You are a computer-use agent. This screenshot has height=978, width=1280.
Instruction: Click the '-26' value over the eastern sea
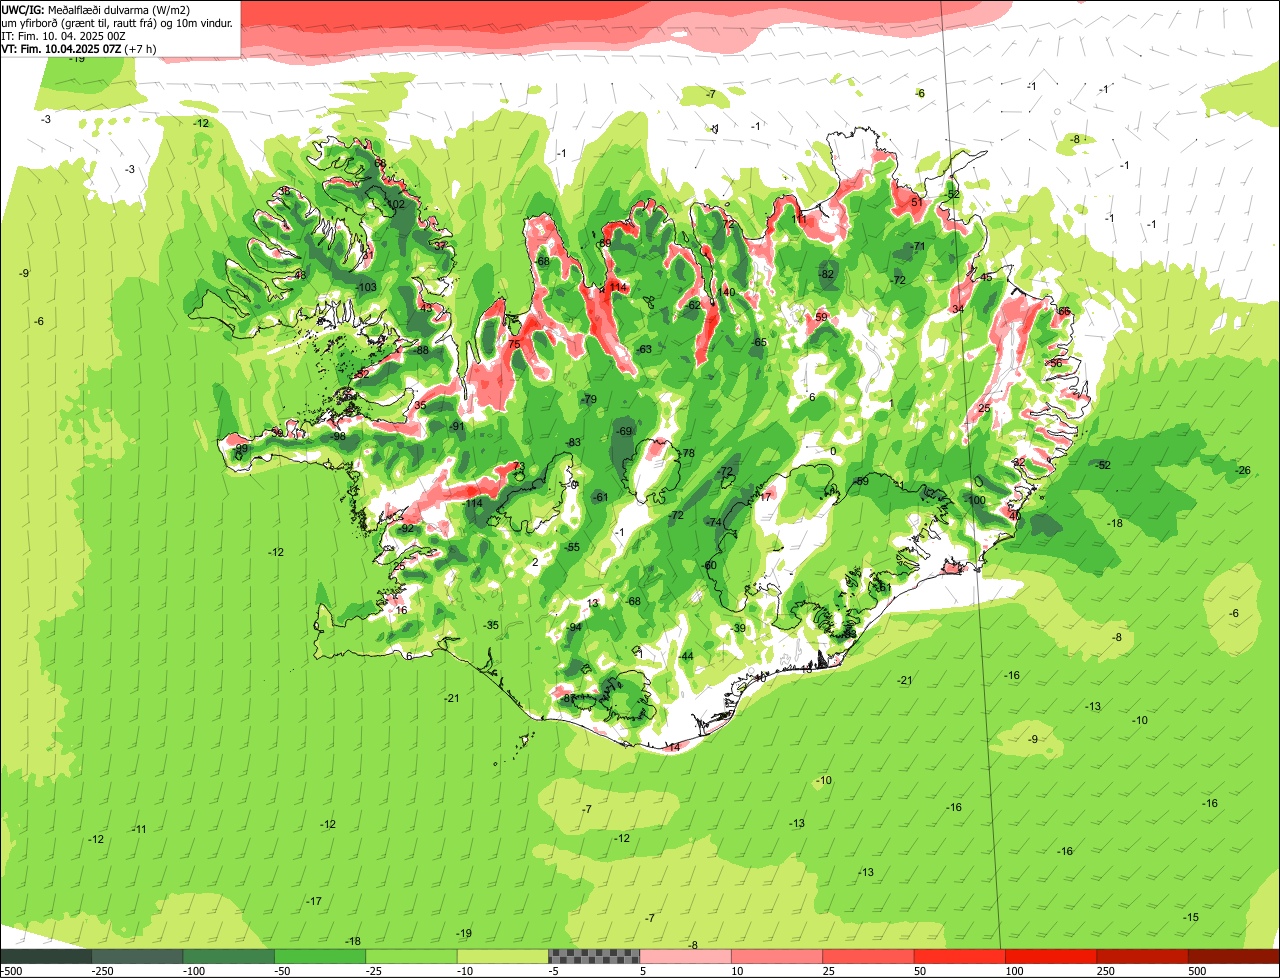pos(1243,470)
